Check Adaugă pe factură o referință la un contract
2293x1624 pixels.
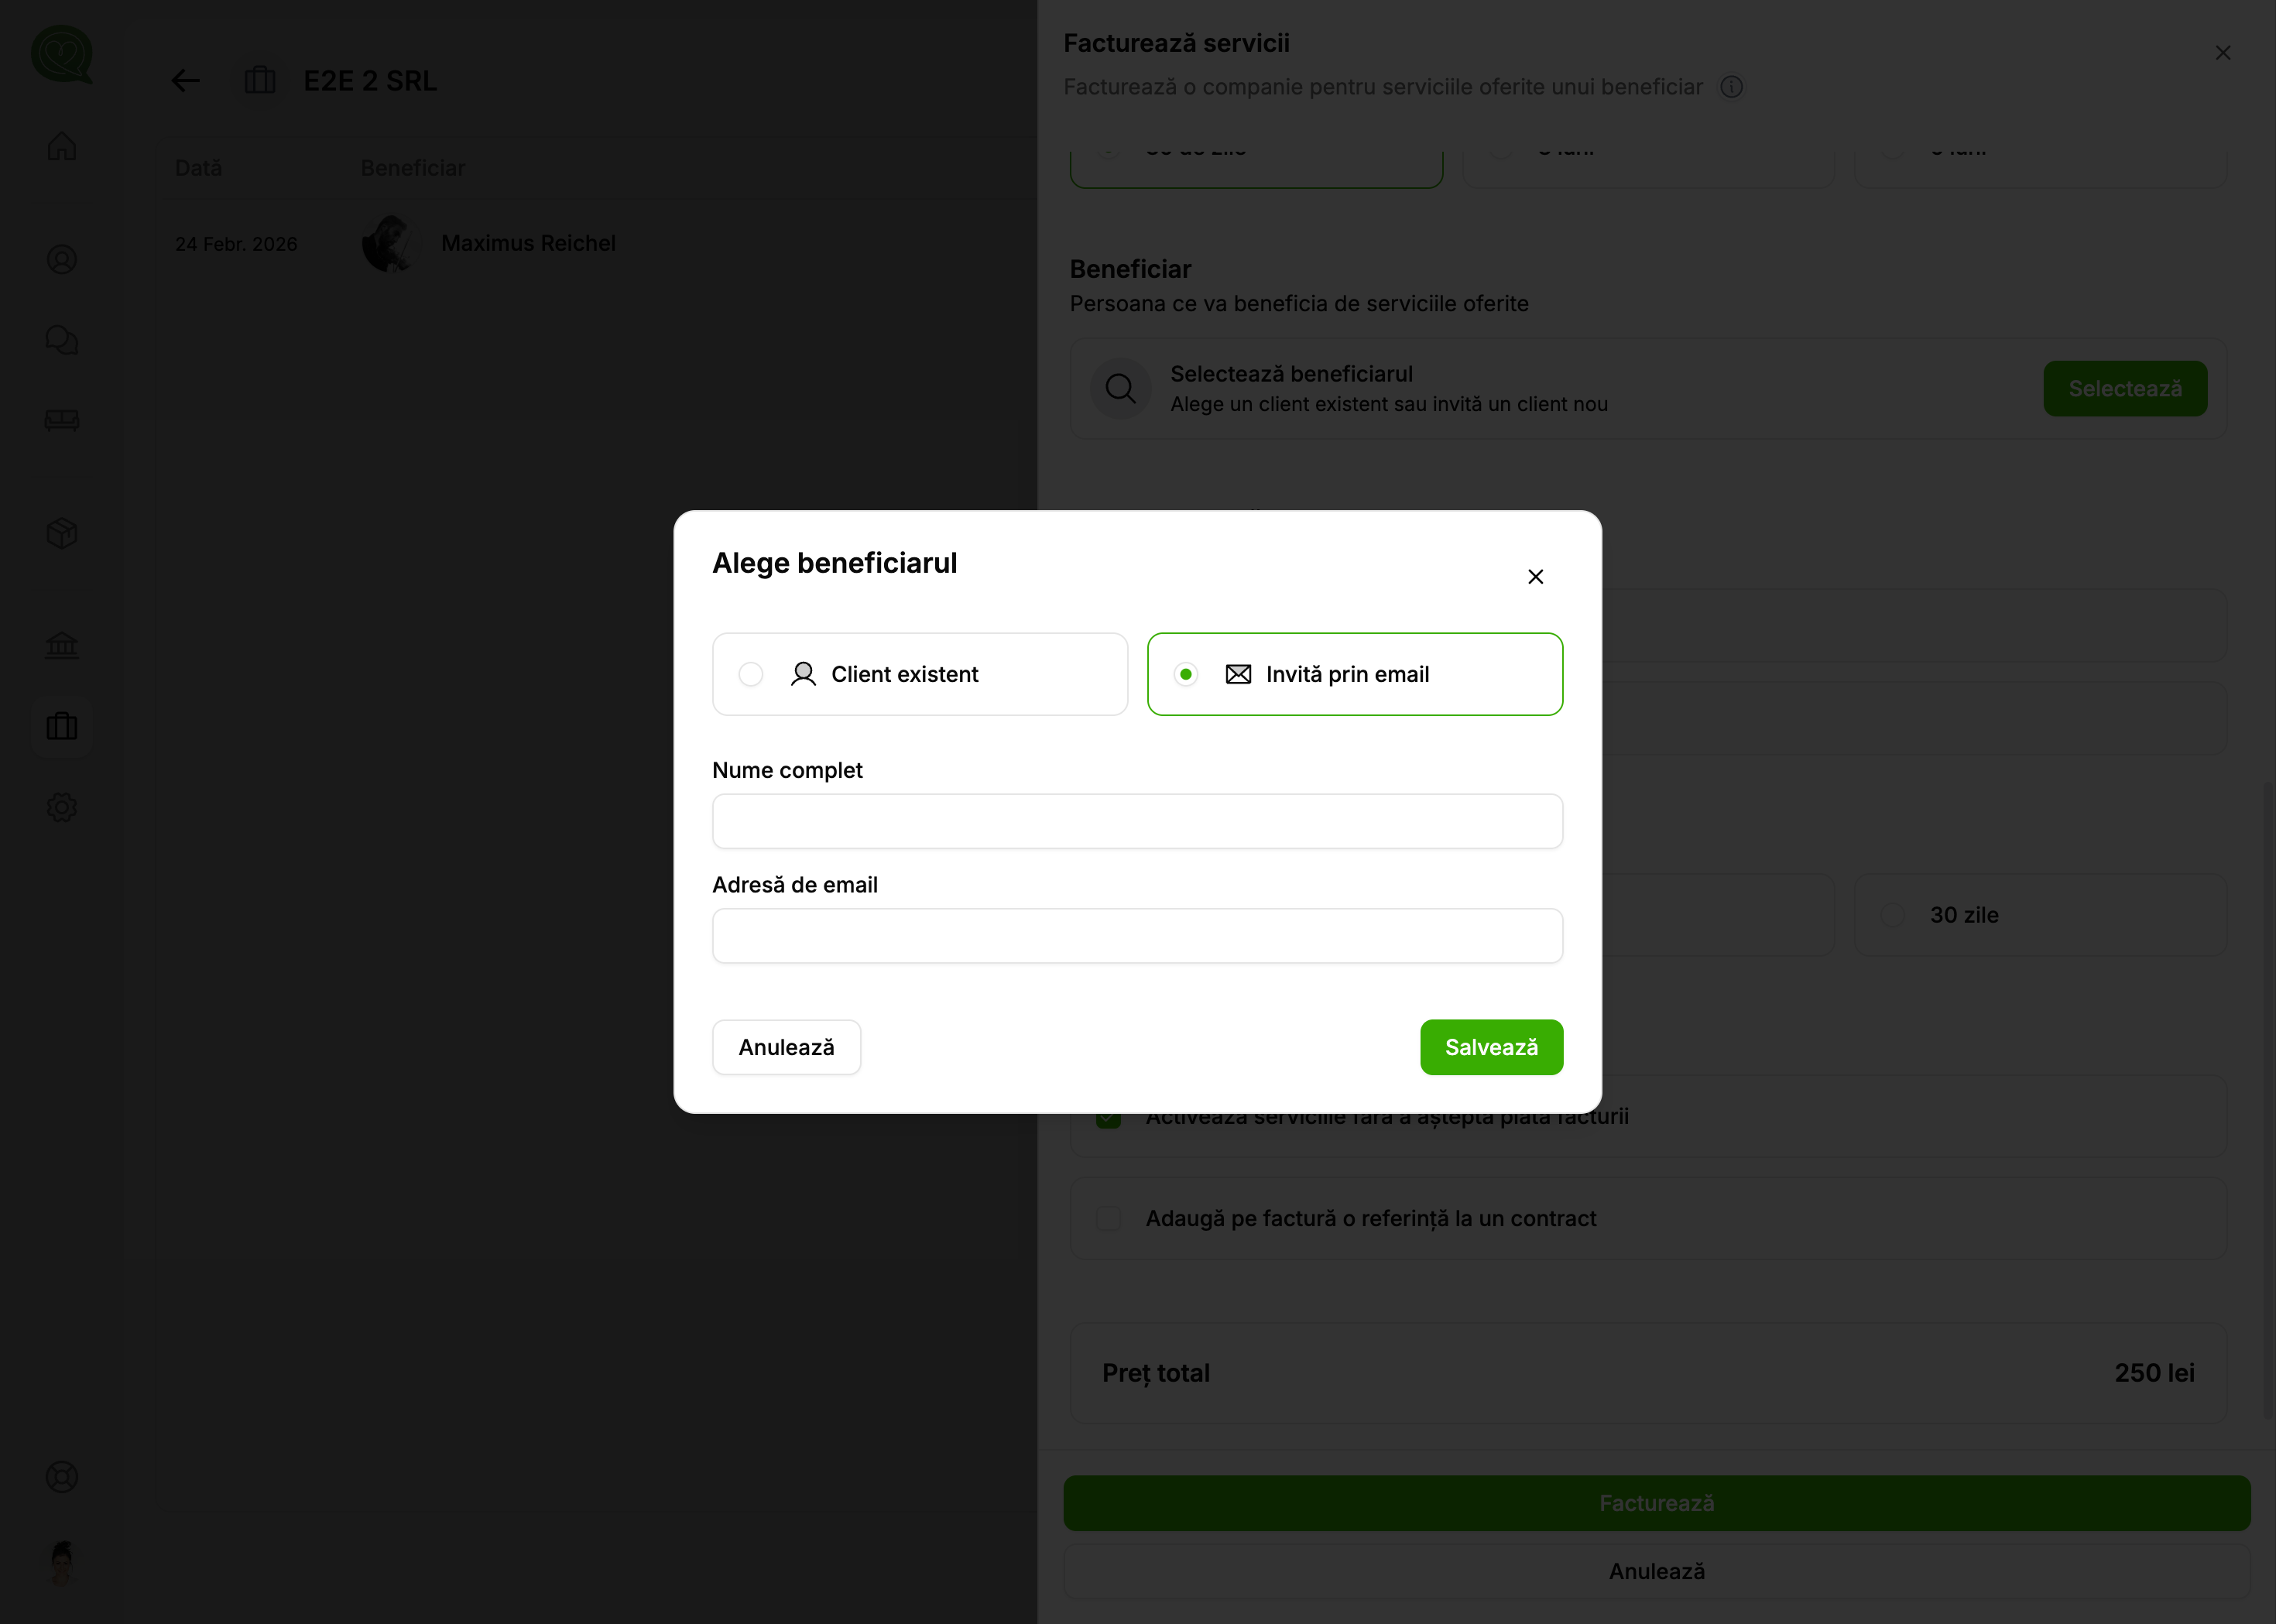click(x=1108, y=1218)
